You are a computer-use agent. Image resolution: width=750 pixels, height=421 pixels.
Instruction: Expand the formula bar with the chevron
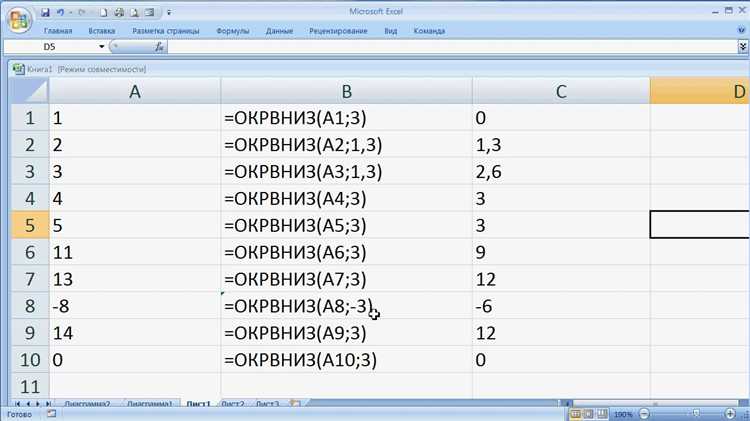coord(743,46)
